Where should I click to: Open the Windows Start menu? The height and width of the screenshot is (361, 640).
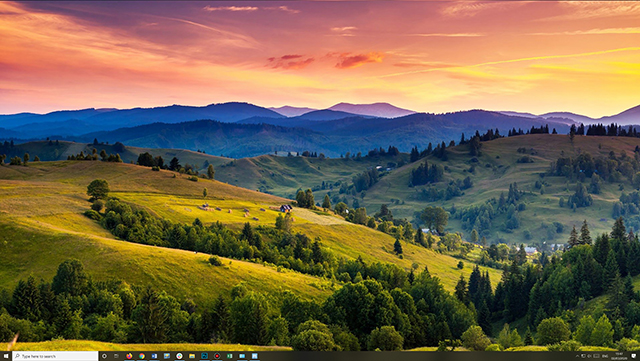coord(6,356)
